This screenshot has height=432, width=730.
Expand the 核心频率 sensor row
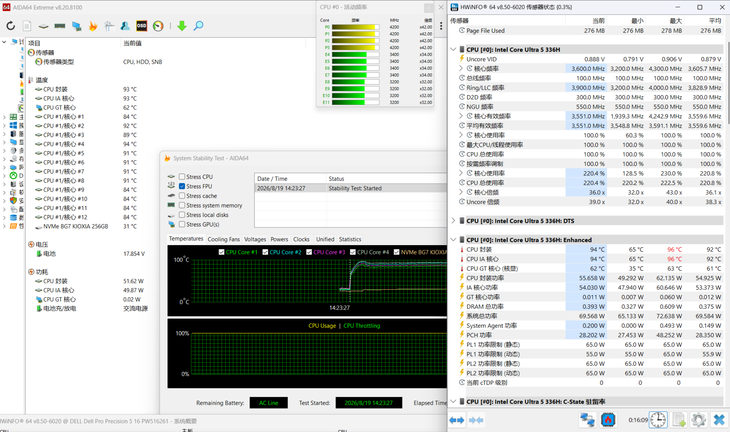point(461,68)
